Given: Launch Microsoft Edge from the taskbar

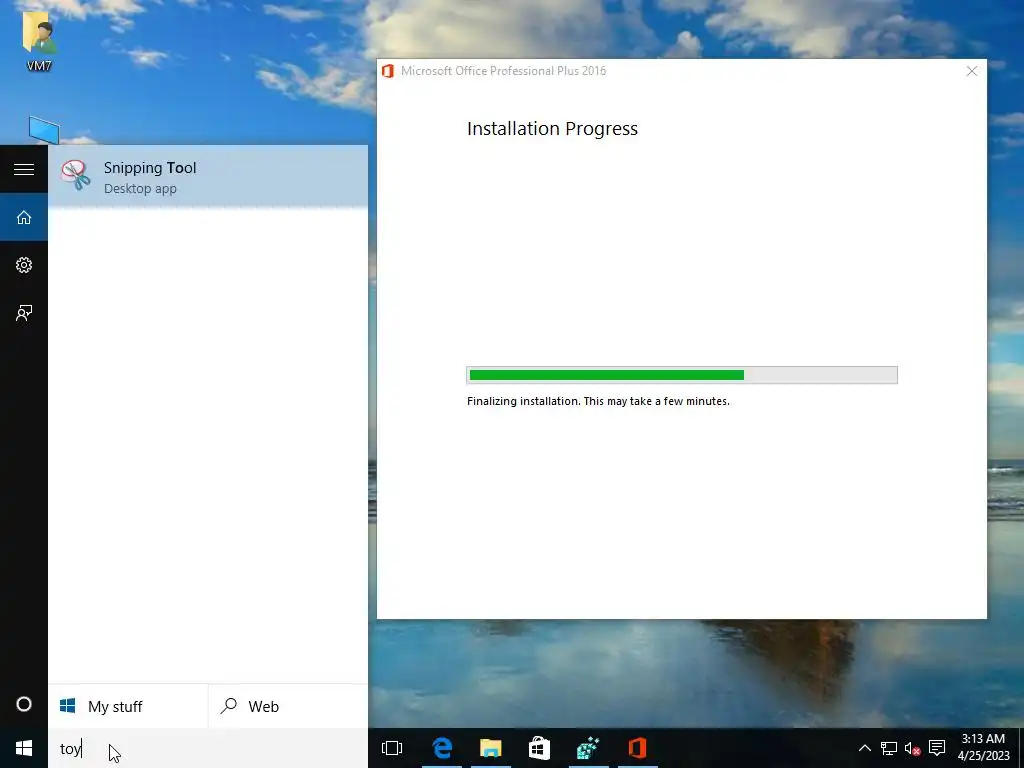Looking at the screenshot, I should pos(442,748).
